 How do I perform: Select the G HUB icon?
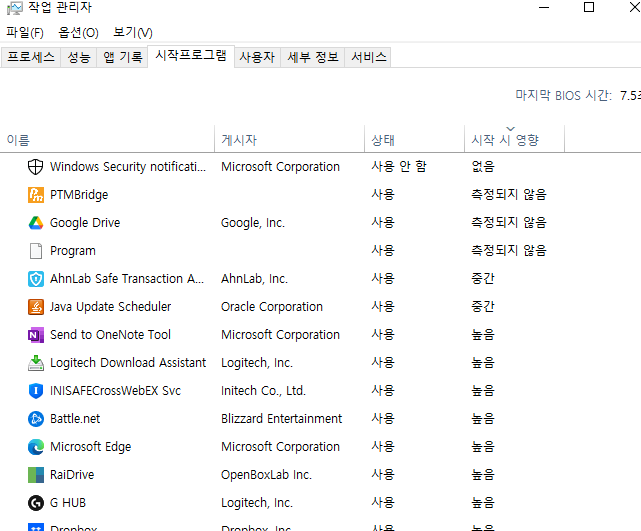[x=36, y=503]
